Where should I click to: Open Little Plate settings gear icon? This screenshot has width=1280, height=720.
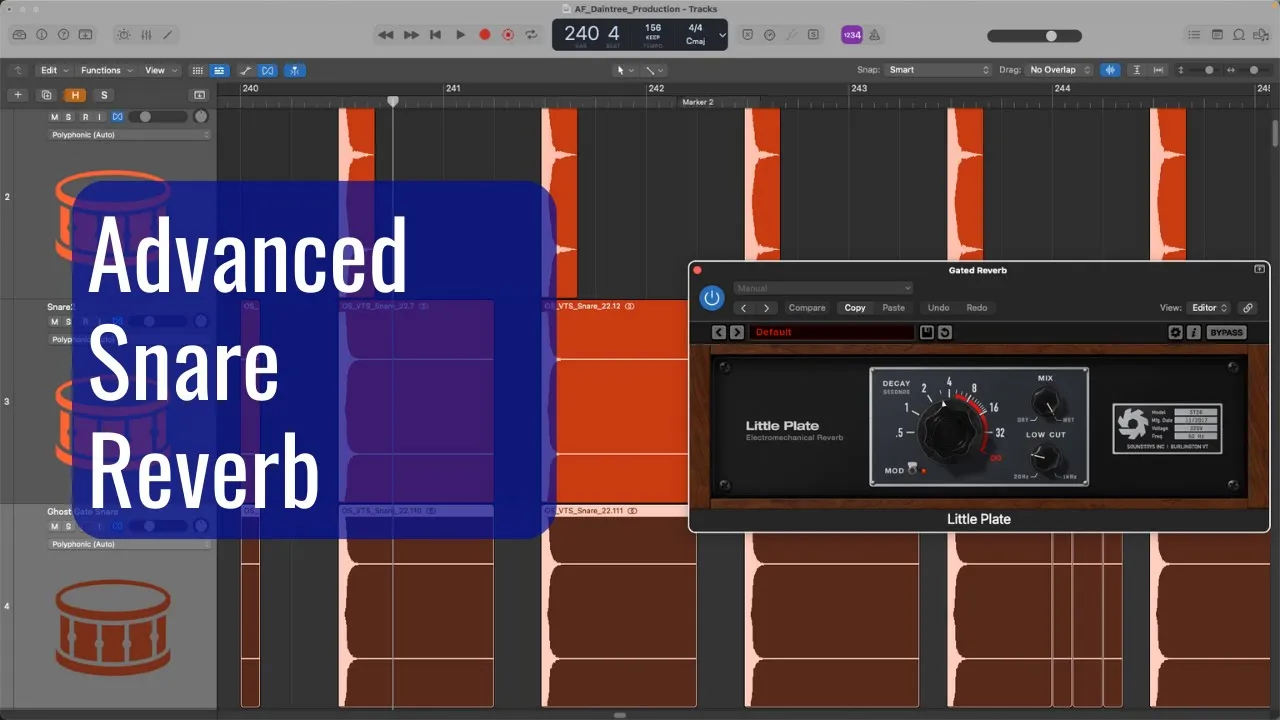(x=1176, y=332)
